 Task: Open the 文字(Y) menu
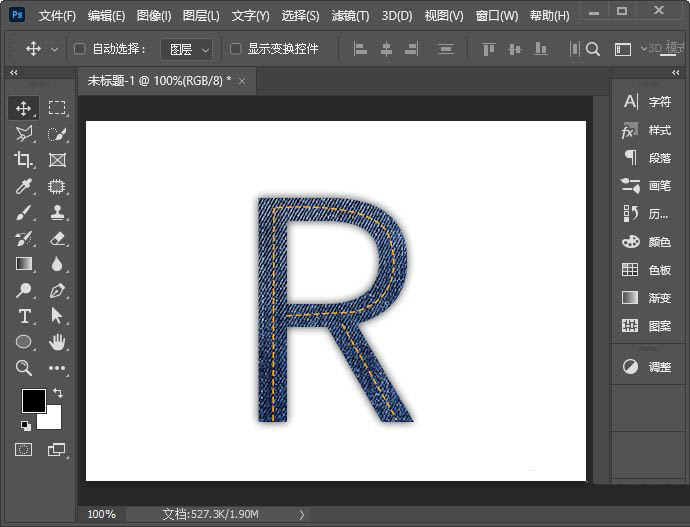250,16
